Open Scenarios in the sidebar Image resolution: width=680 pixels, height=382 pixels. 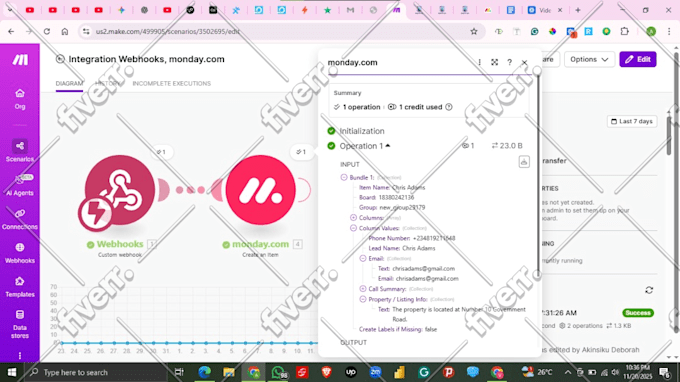[x=20, y=151]
